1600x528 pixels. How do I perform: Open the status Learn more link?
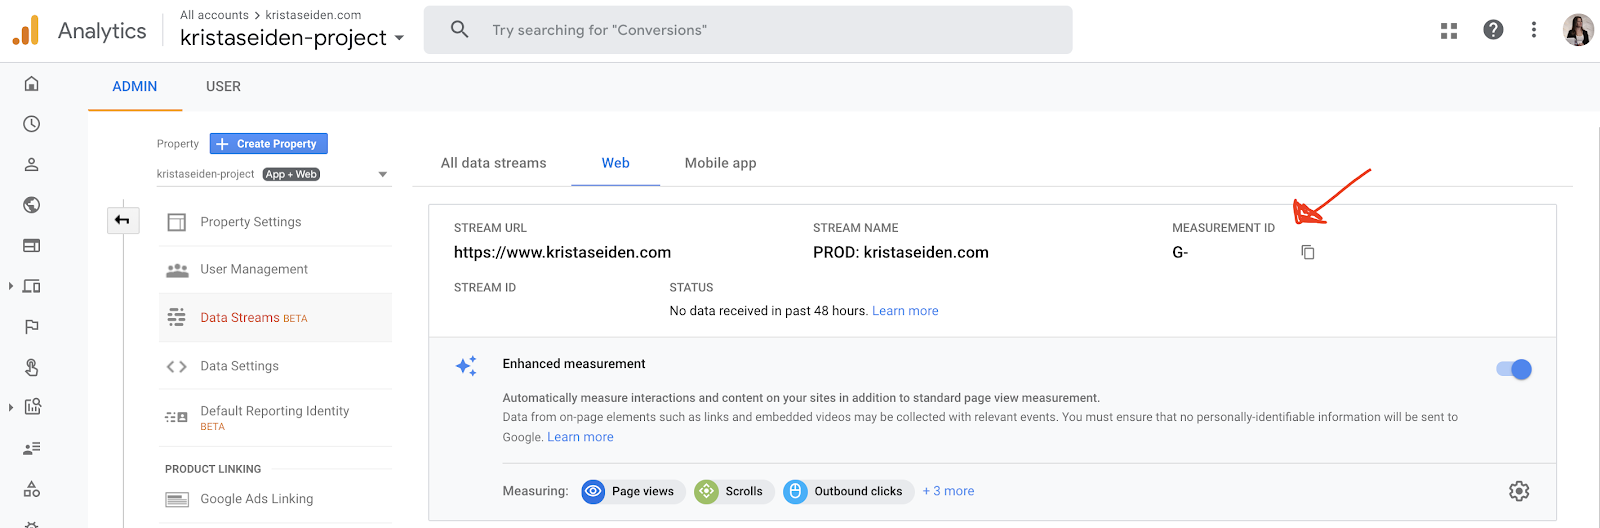pyautogui.click(x=905, y=311)
